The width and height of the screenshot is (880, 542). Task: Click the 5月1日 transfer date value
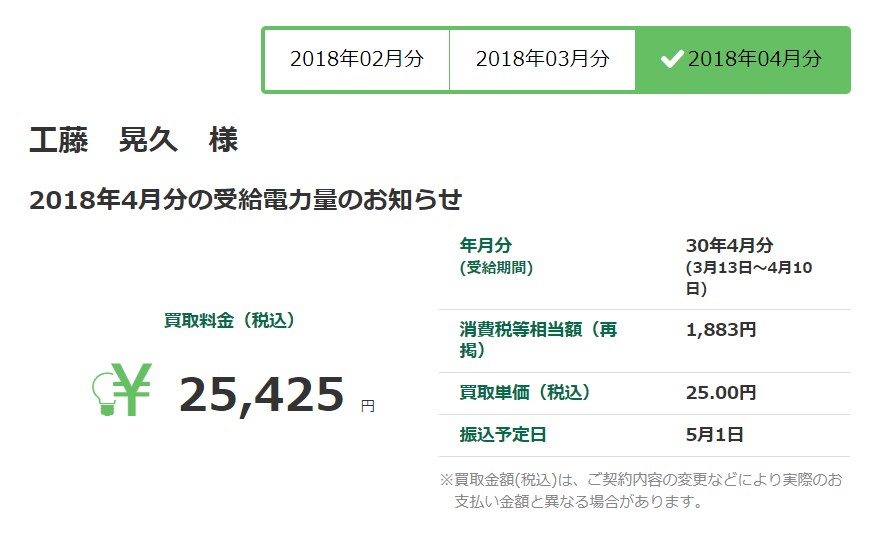point(714,435)
